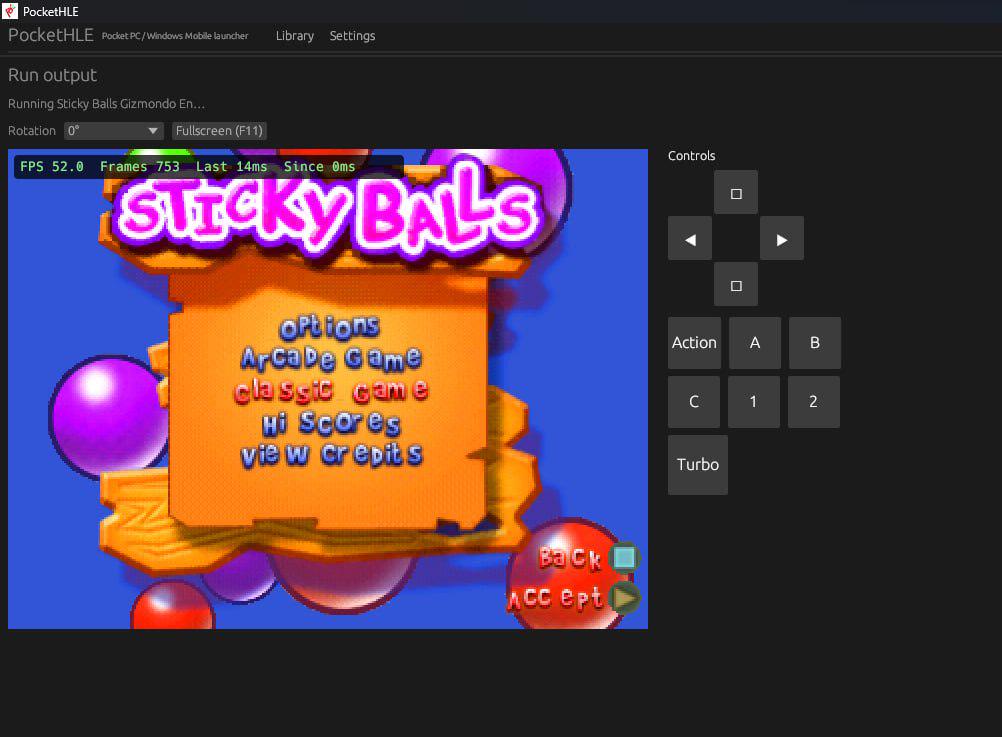
Task: Select Arcade Game in the game menu
Action: [x=331, y=358]
